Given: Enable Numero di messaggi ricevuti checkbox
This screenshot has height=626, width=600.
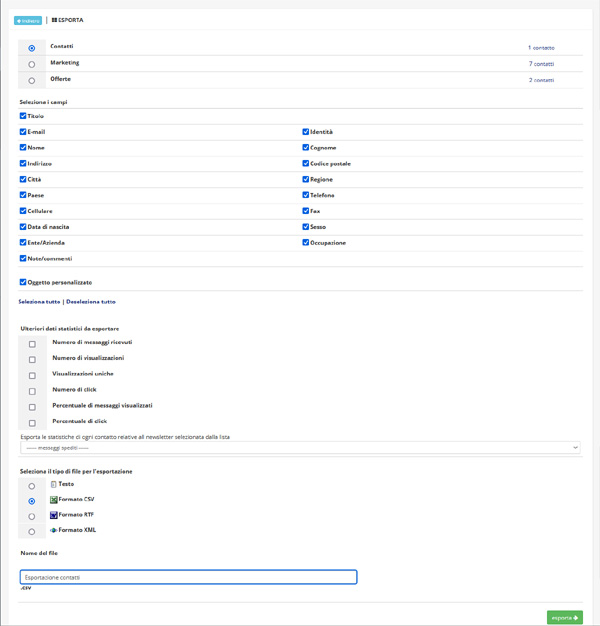Looking at the screenshot, I should click(32, 344).
